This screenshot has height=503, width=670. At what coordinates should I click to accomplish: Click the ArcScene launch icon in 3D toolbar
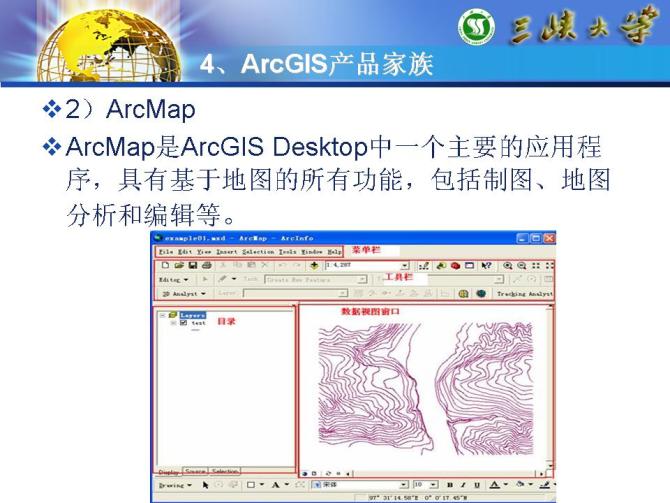click(463, 294)
